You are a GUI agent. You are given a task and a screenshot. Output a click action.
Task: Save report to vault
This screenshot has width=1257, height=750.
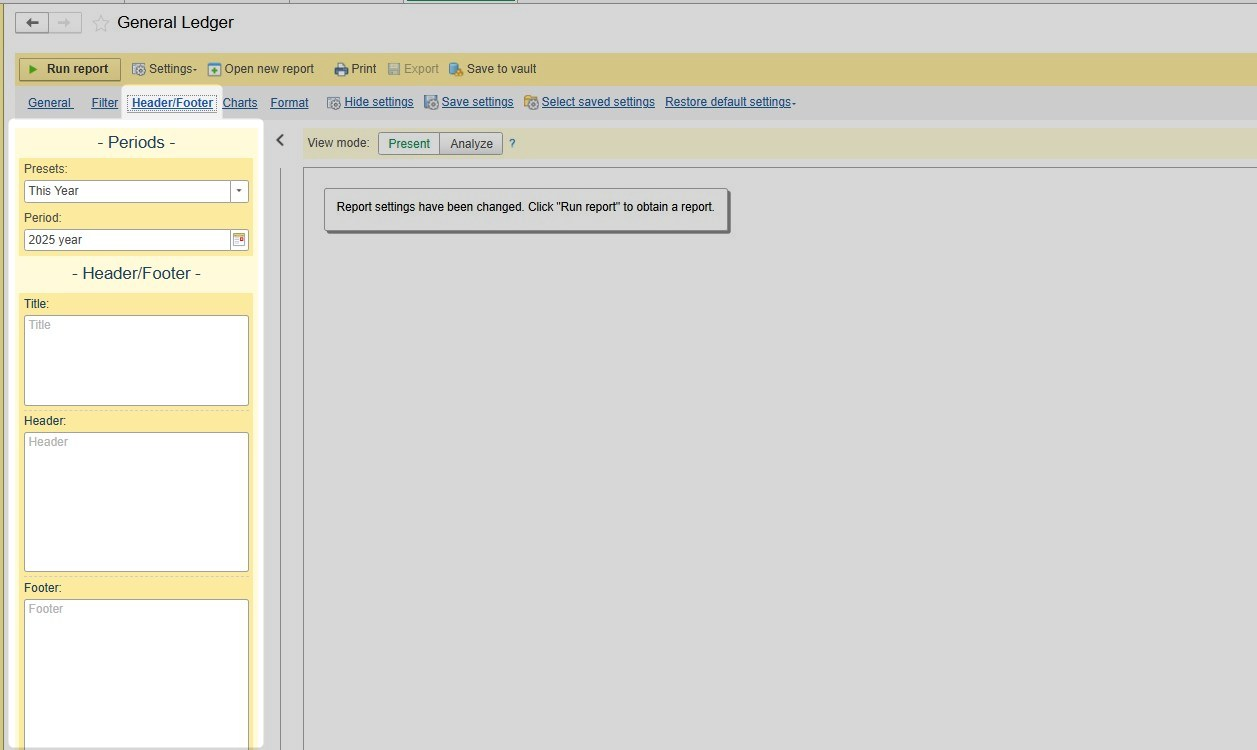coord(492,69)
